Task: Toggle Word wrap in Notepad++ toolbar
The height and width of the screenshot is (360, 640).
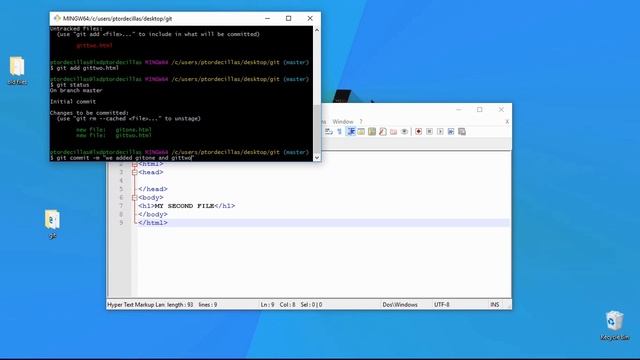Action: [x=329, y=131]
